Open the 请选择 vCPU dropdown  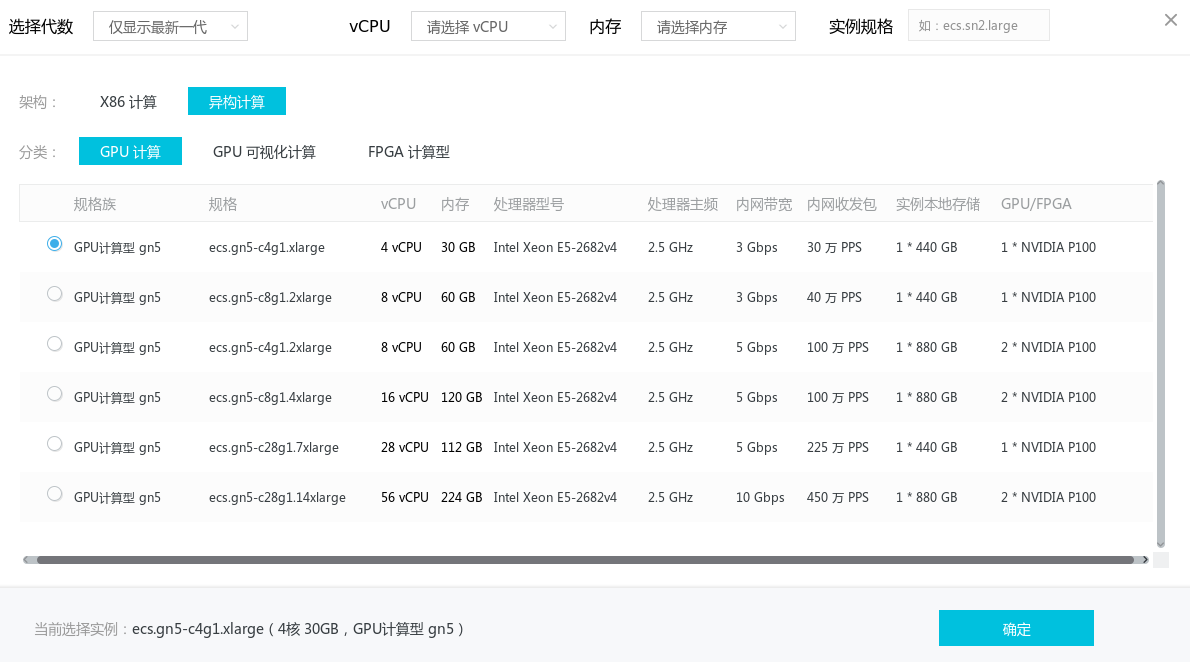point(488,27)
